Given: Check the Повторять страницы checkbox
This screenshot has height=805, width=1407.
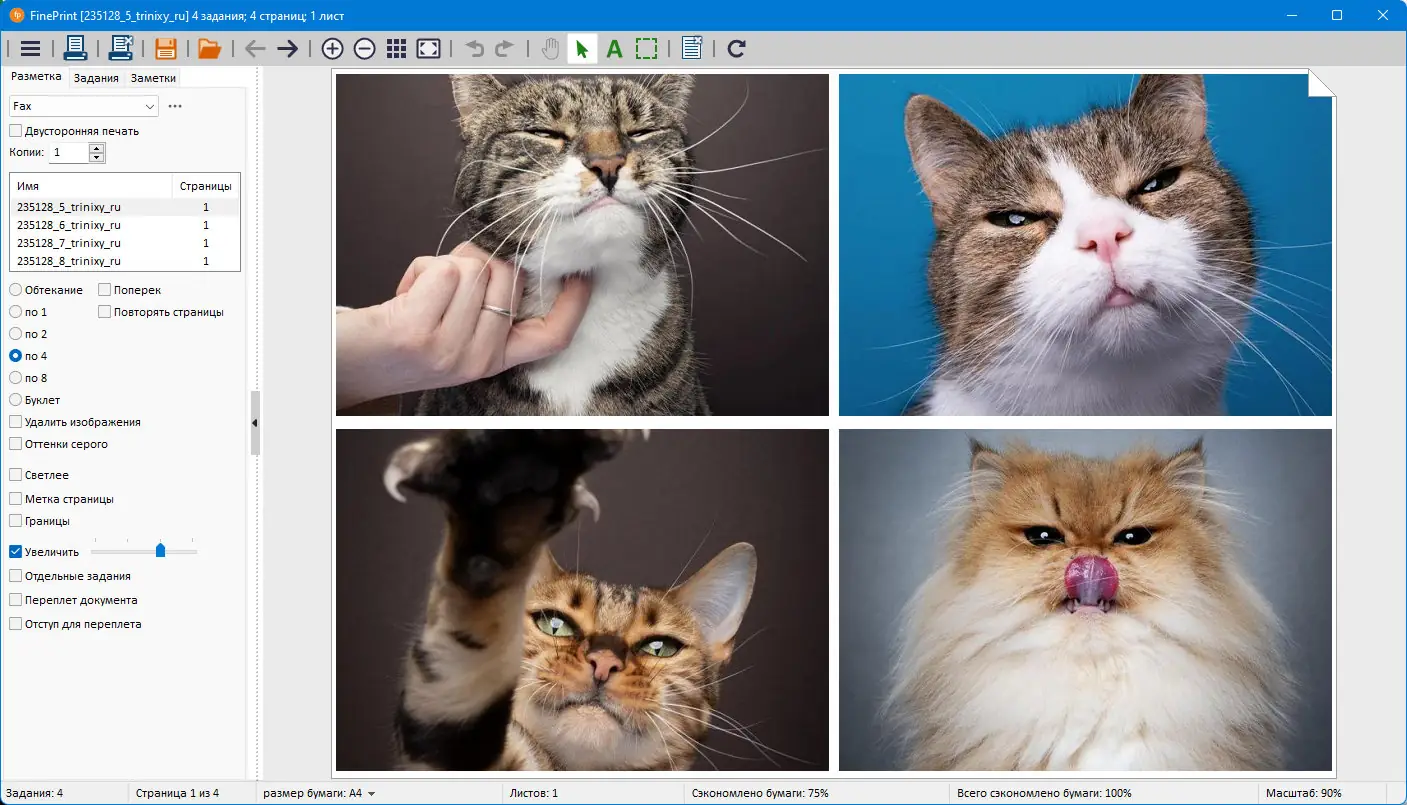Looking at the screenshot, I should pos(105,312).
